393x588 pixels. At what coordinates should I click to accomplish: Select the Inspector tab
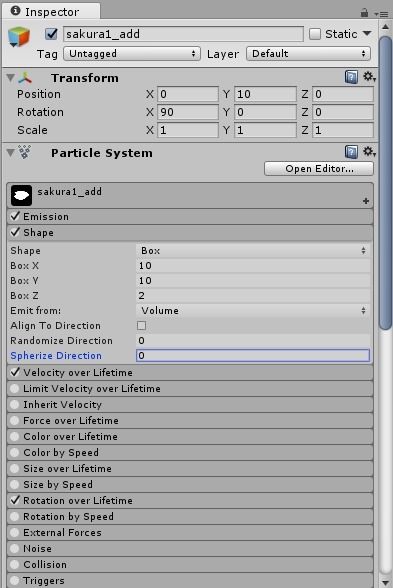[51, 12]
